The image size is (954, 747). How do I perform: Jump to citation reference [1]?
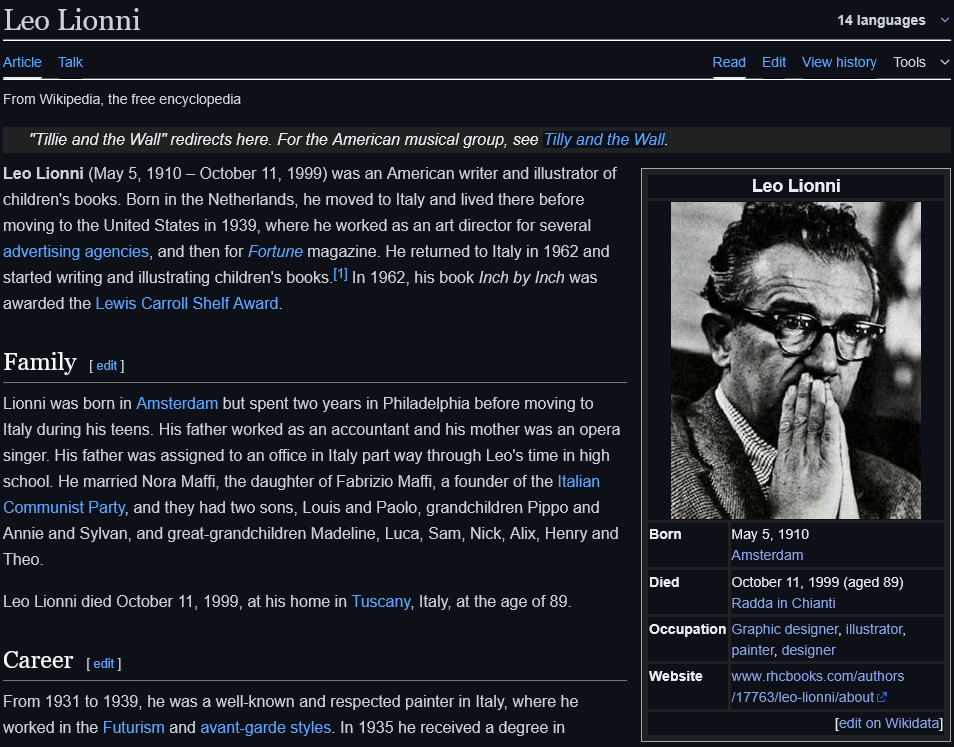[340, 274]
